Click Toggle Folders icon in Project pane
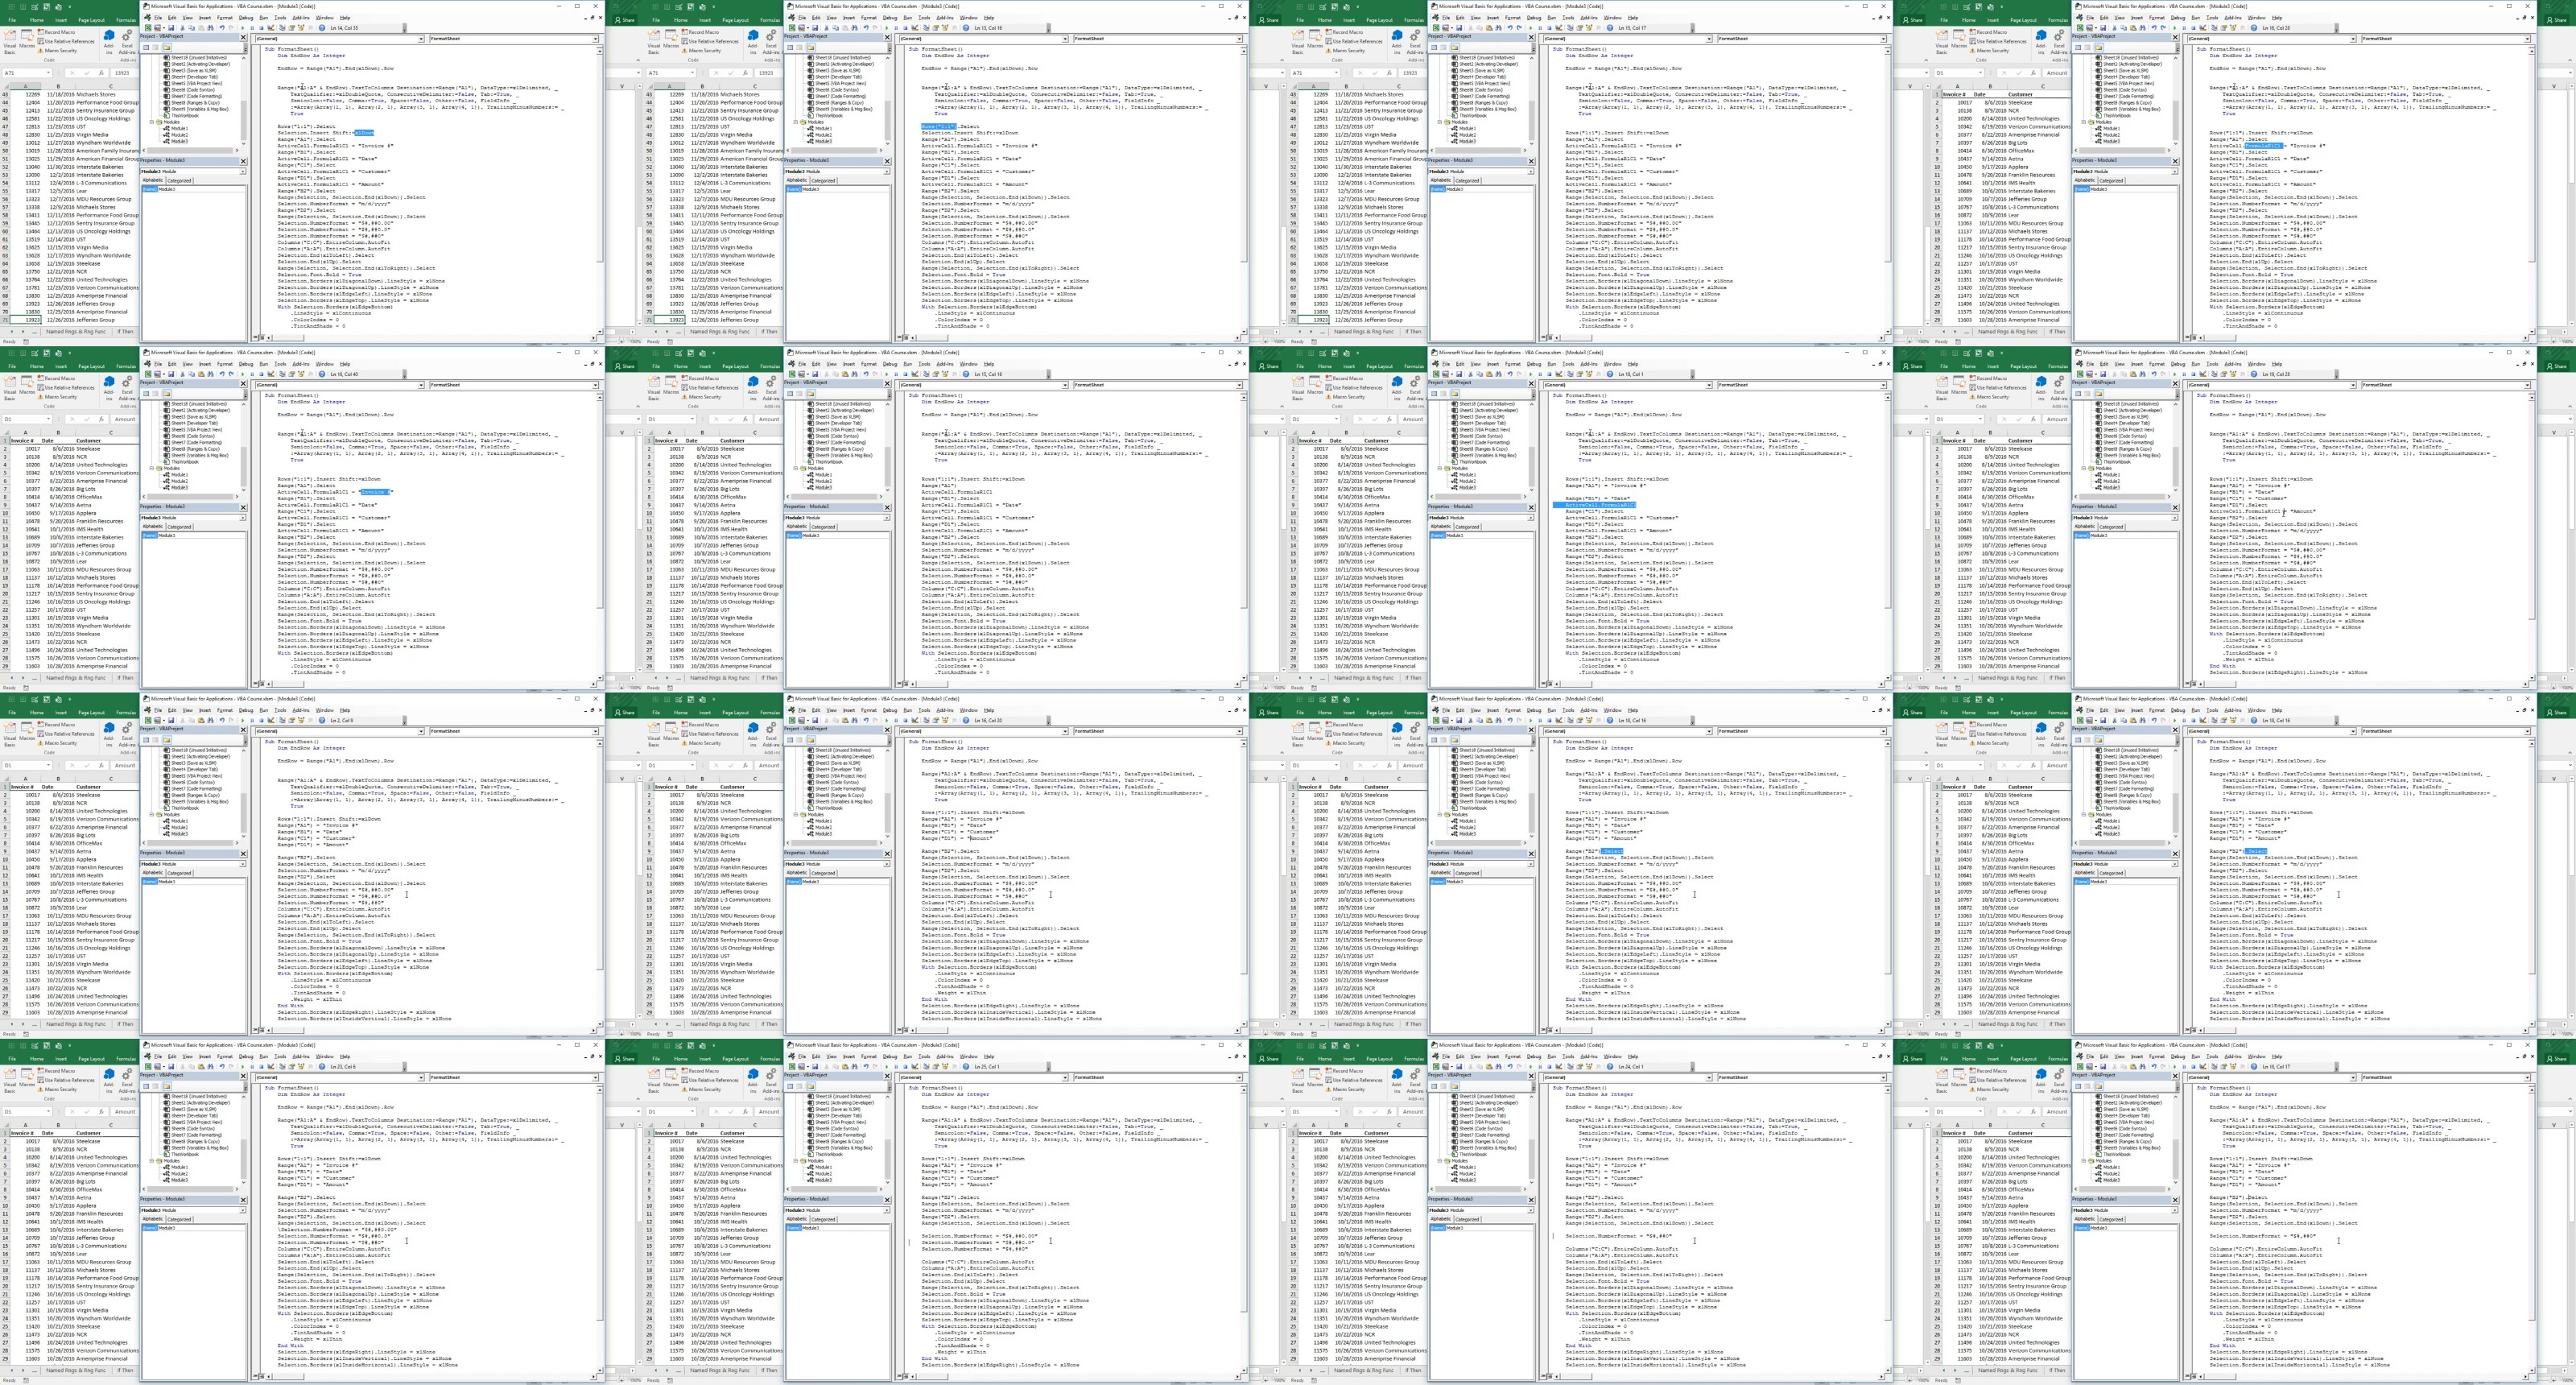This screenshot has height=1385, width=2576. (x=168, y=47)
